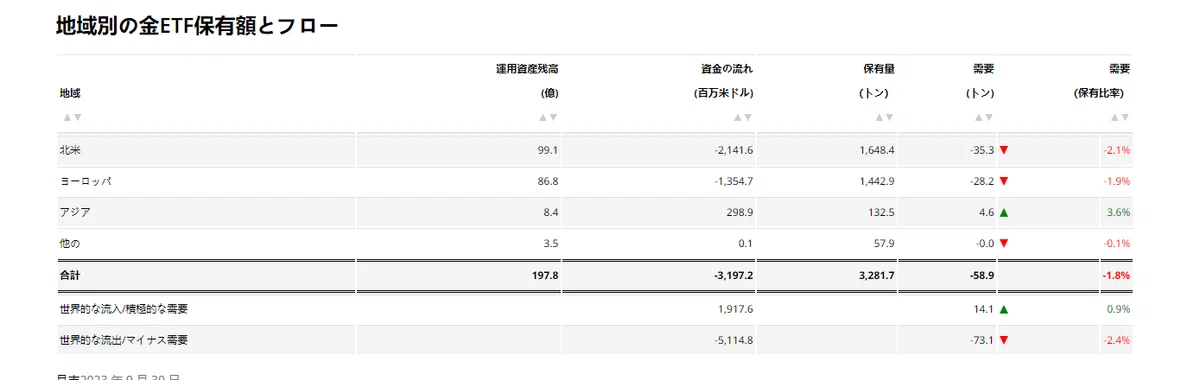Sort by 運用資産残高 column arrows
The width and height of the screenshot is (1200, 380).
point(548,117)
